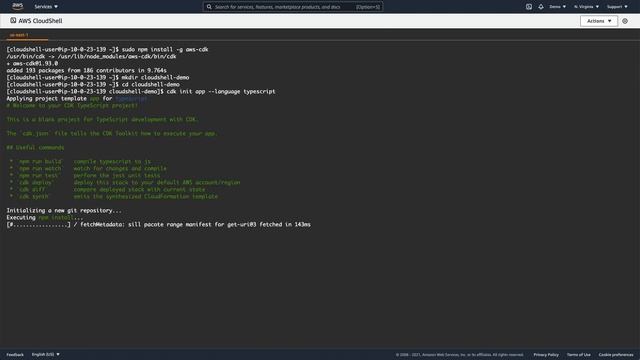Image resolution: width=640 pixels, height=360 pixels.
Task: Click the 'Applying project template' output line
Action: tap(76, 99)
